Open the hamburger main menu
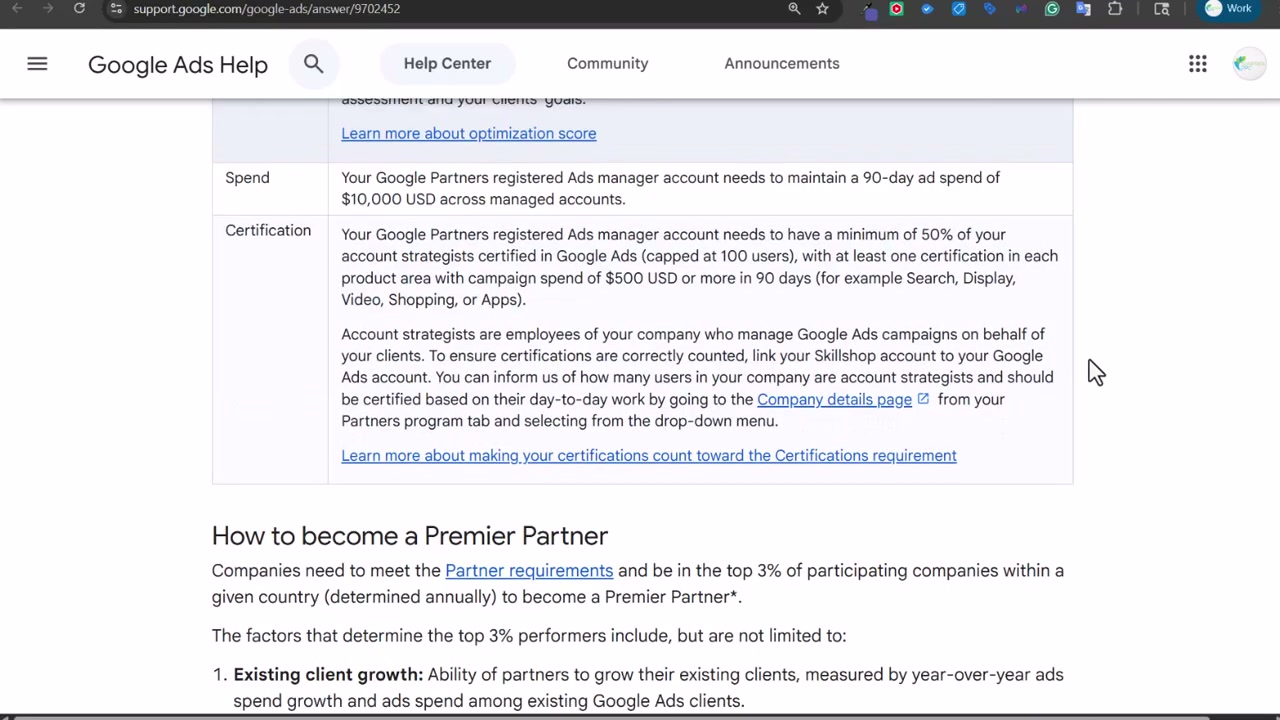 click(37, 64)
